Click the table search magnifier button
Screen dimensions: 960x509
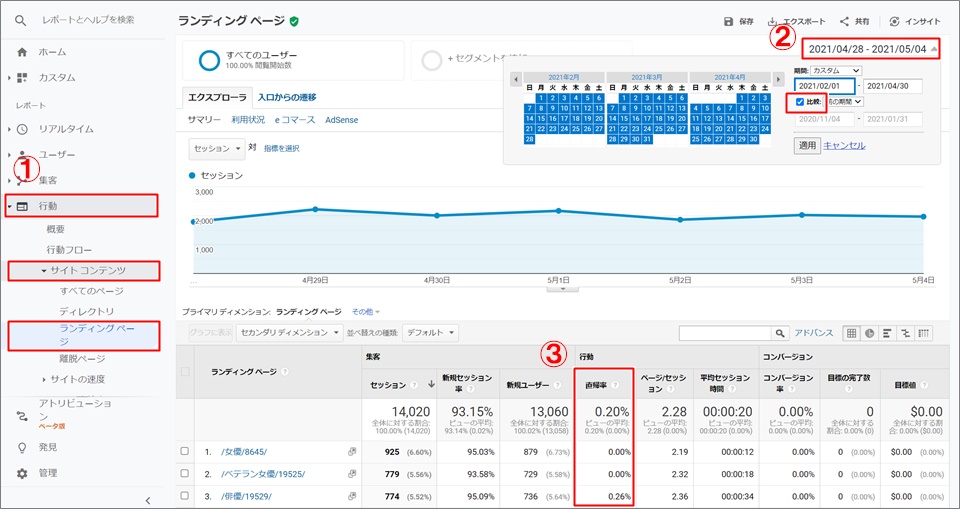[779, 333]
